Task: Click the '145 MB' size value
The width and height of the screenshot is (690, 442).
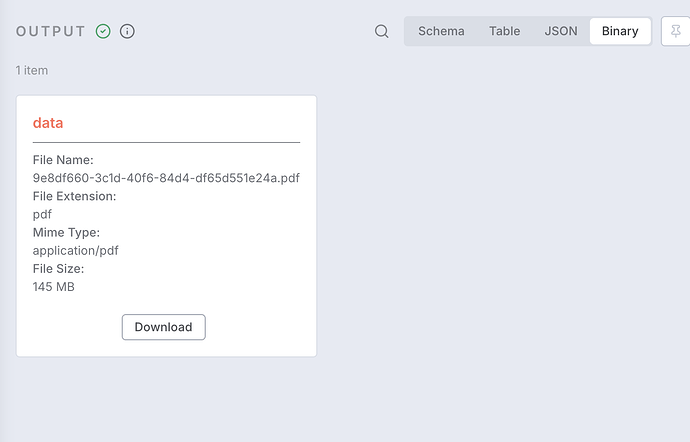Action: tap(54, 287)
